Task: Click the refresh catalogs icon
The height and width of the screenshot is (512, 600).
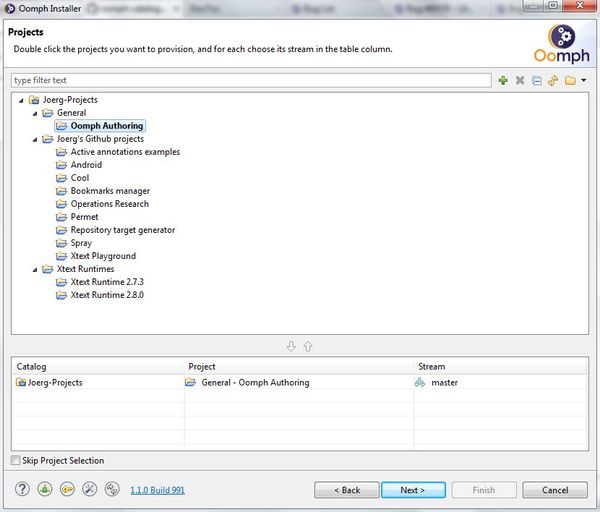Action: (553, 80)
